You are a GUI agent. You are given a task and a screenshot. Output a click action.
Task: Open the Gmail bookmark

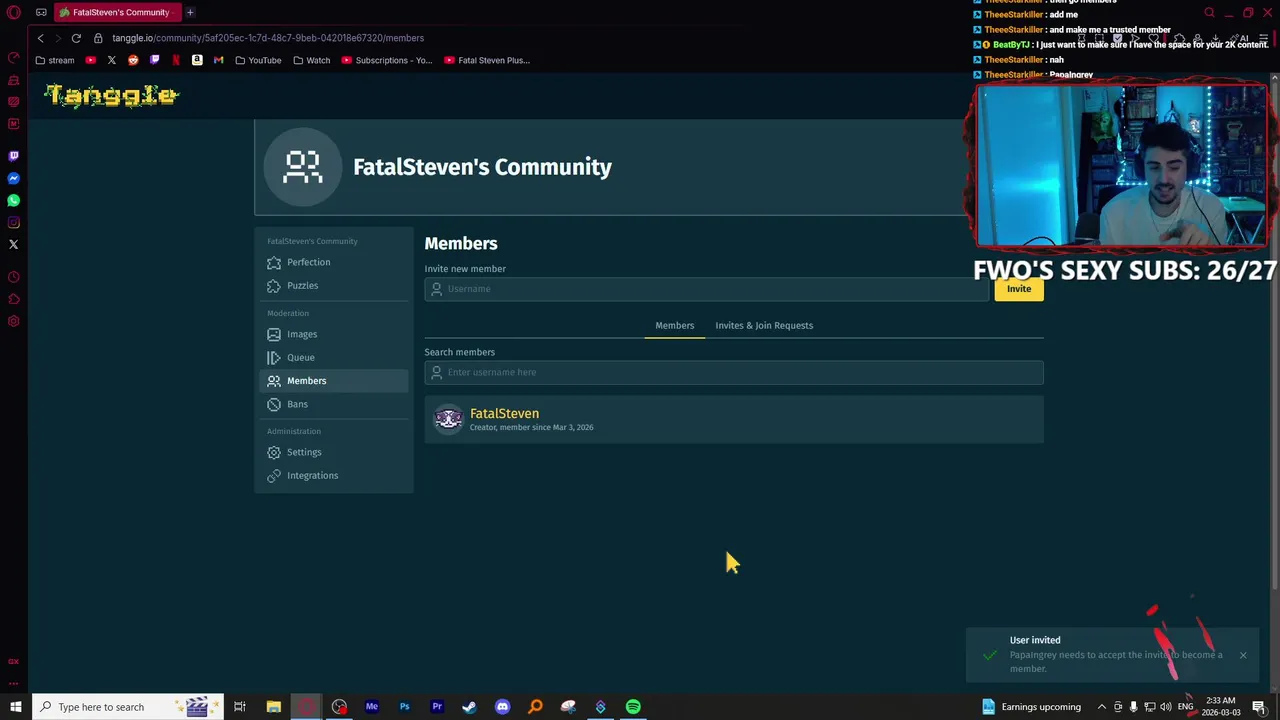218,60
